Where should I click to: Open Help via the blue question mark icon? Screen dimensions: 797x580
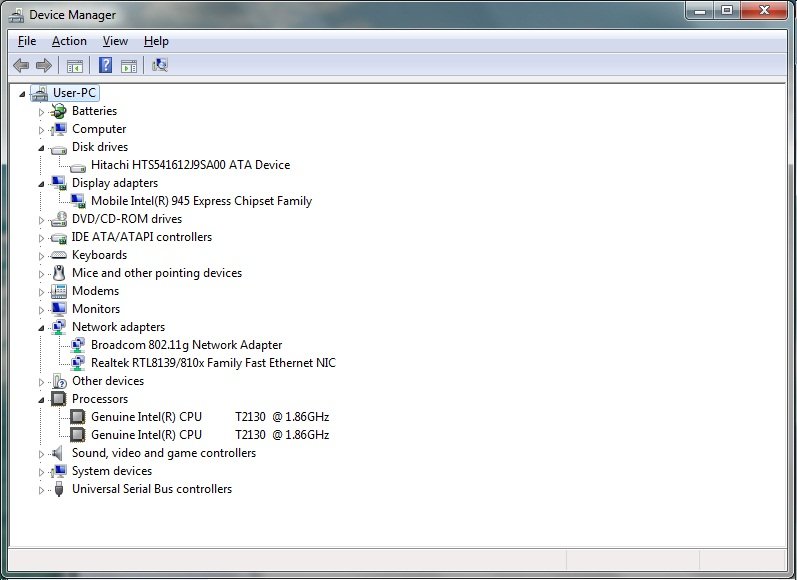pyautogui.click(x=104, y=66)
